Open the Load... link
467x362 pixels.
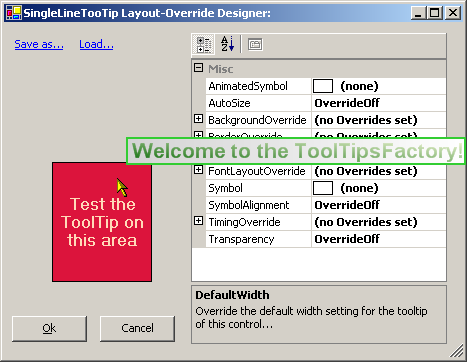point(96,44)
